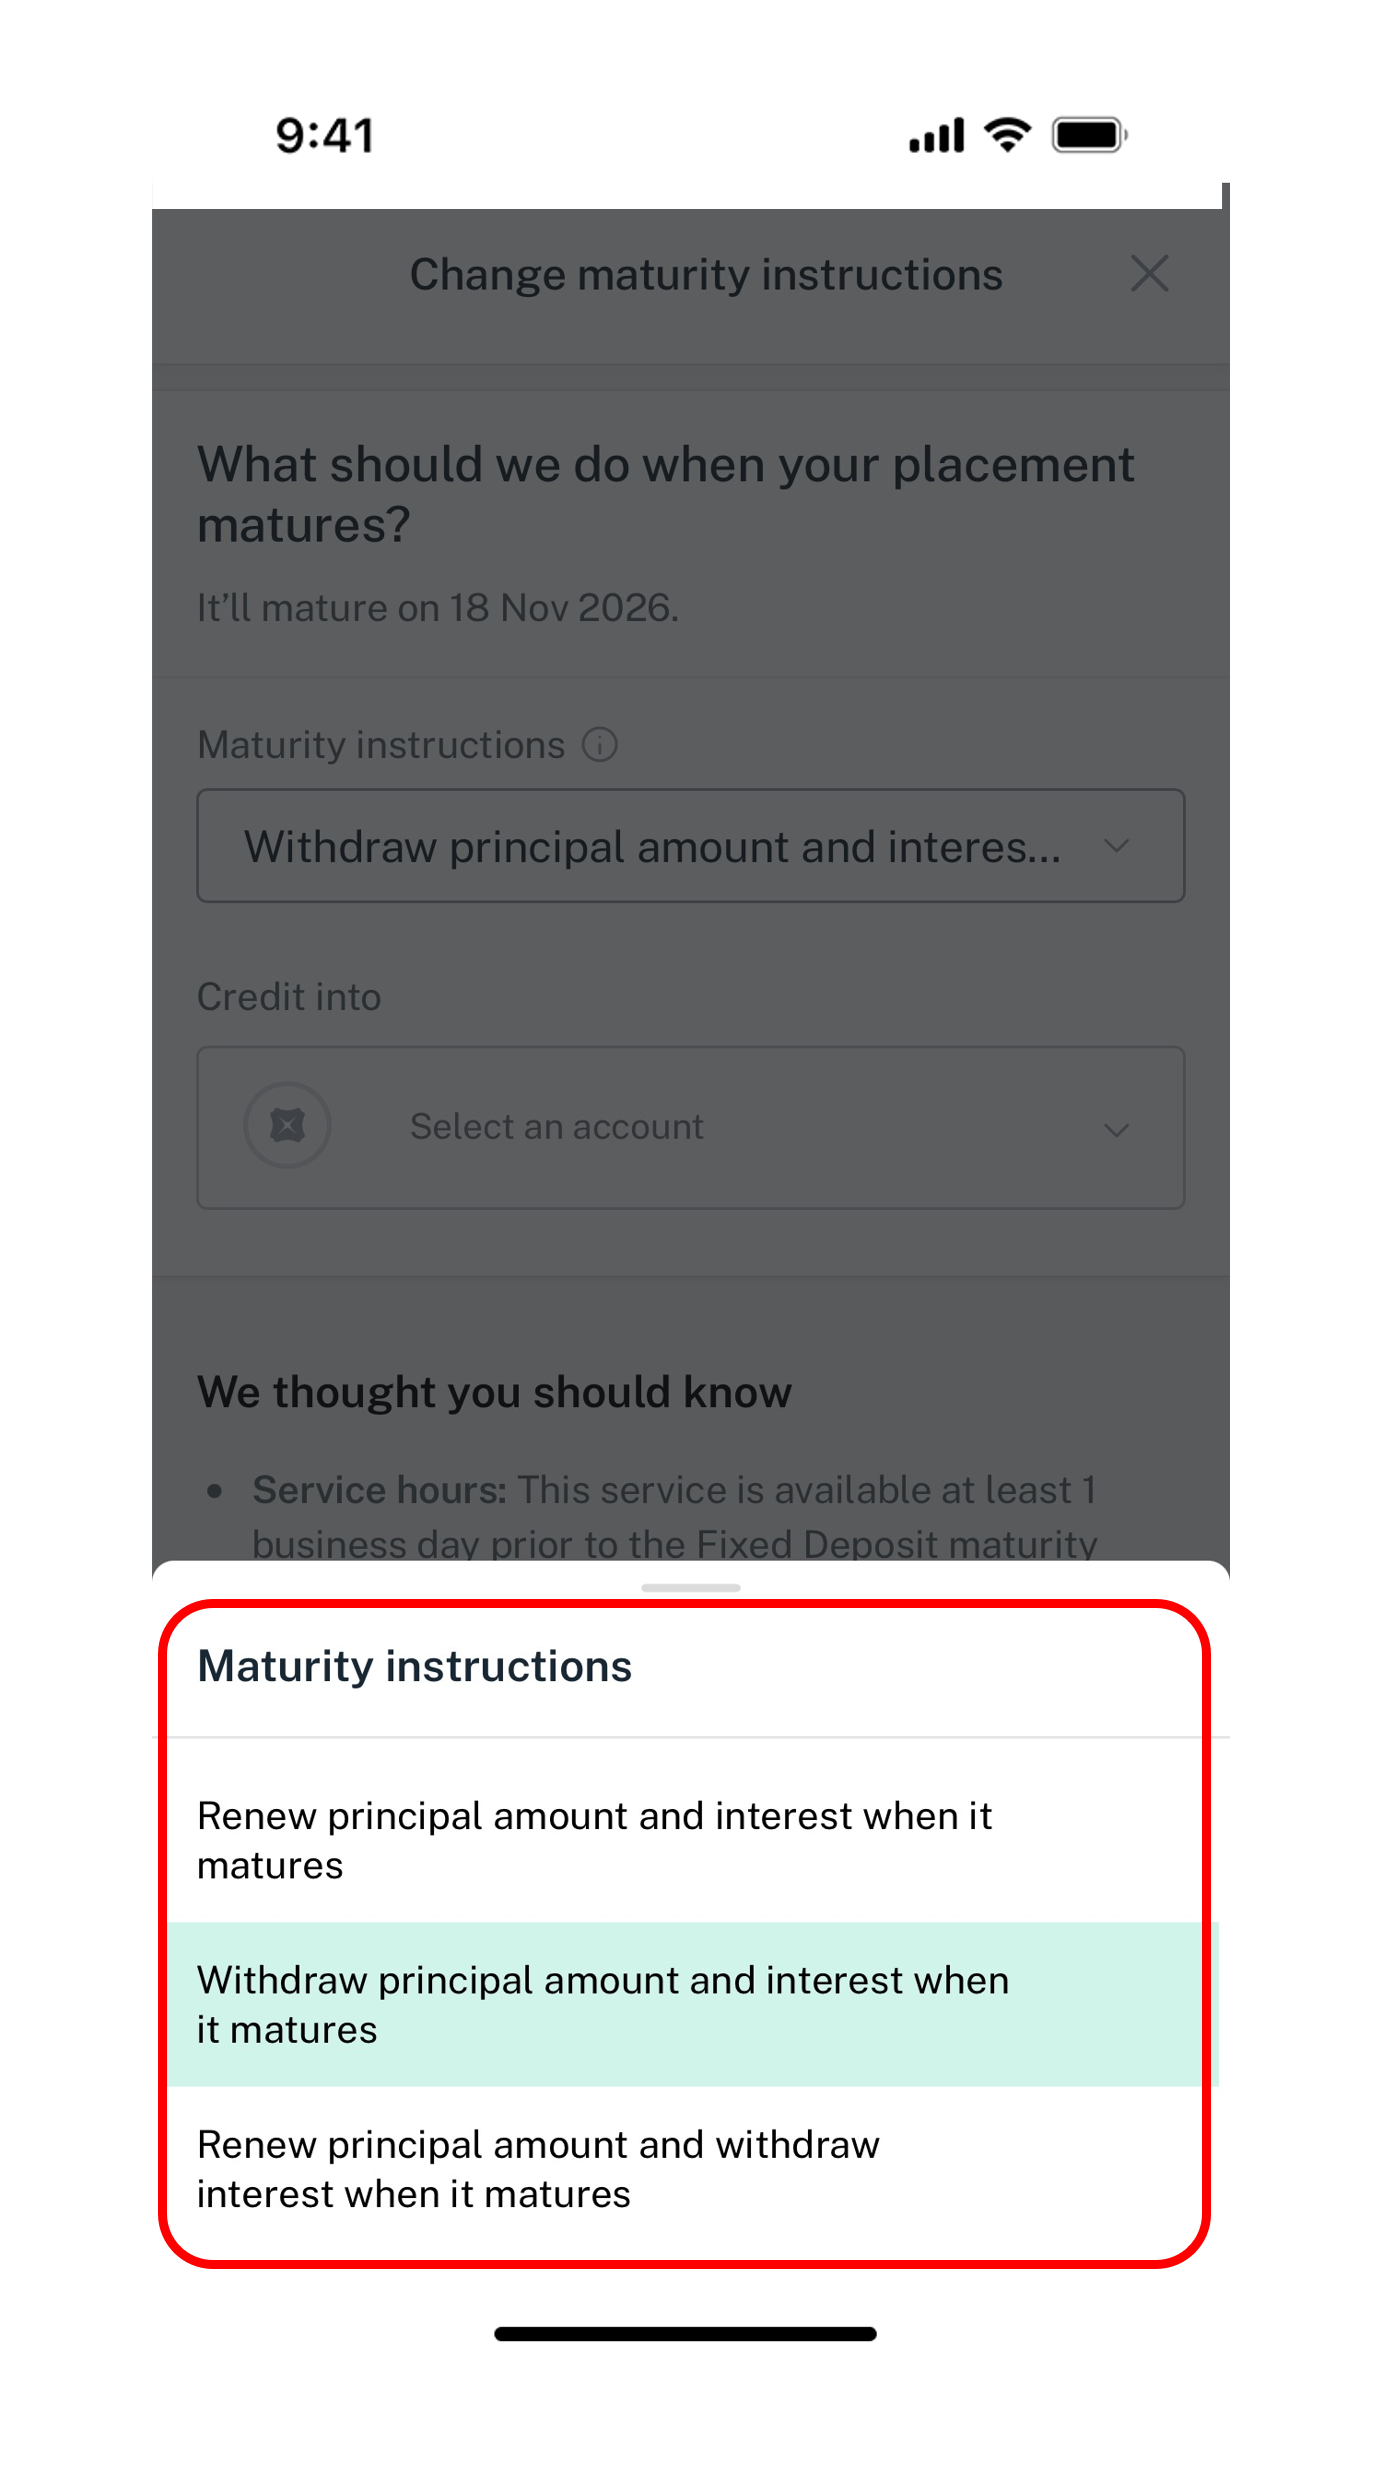
Task: Tap the maturity date text 18 Nov 2026
Action: click(x=563, y=607)
